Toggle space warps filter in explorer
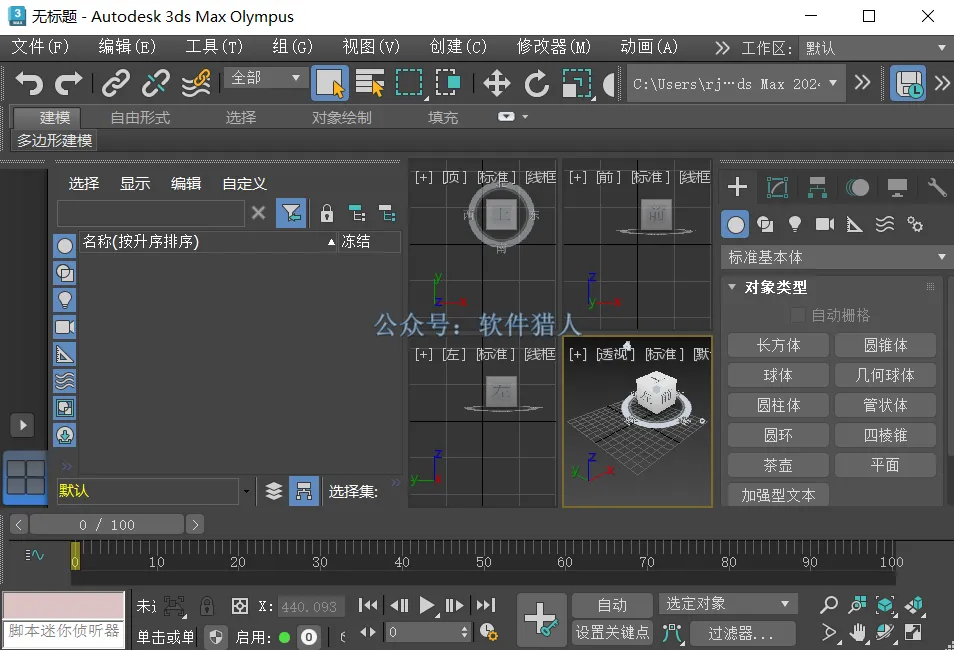Viewport: 954px width, 650px height. 64,381
